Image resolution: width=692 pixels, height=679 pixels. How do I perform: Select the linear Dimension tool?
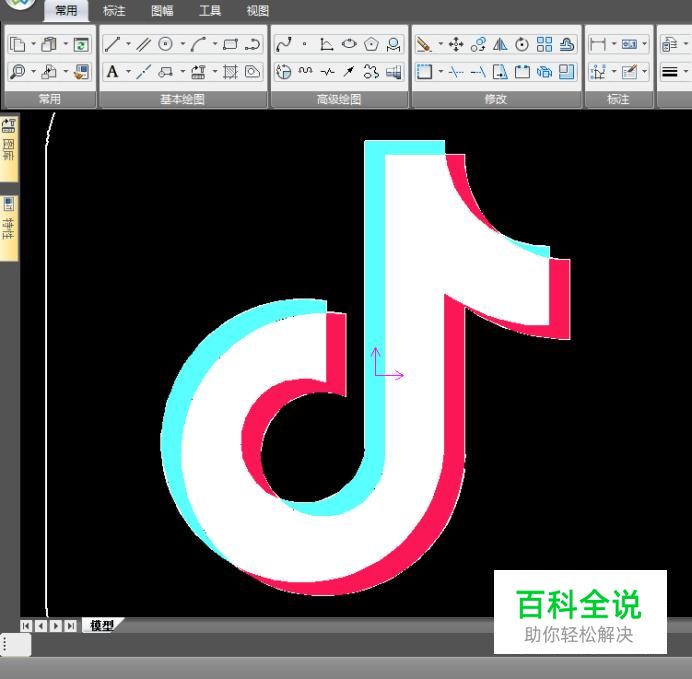[x=598, y=44]
